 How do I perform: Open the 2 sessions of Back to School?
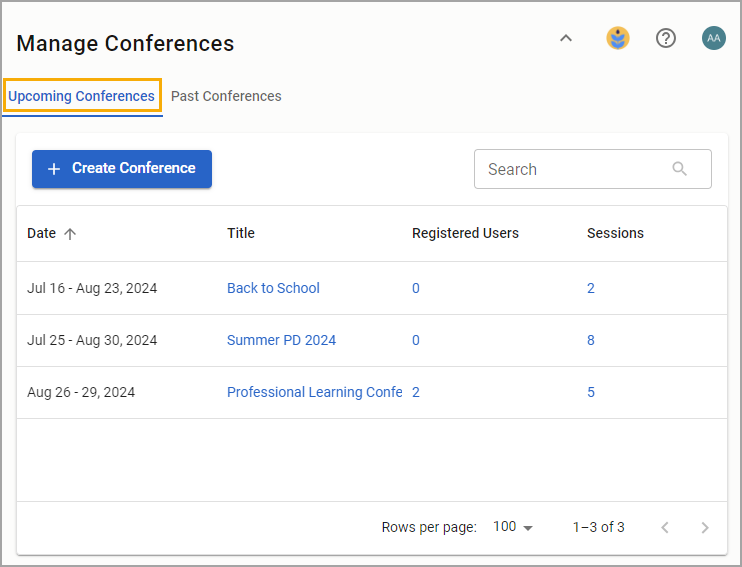591,288
